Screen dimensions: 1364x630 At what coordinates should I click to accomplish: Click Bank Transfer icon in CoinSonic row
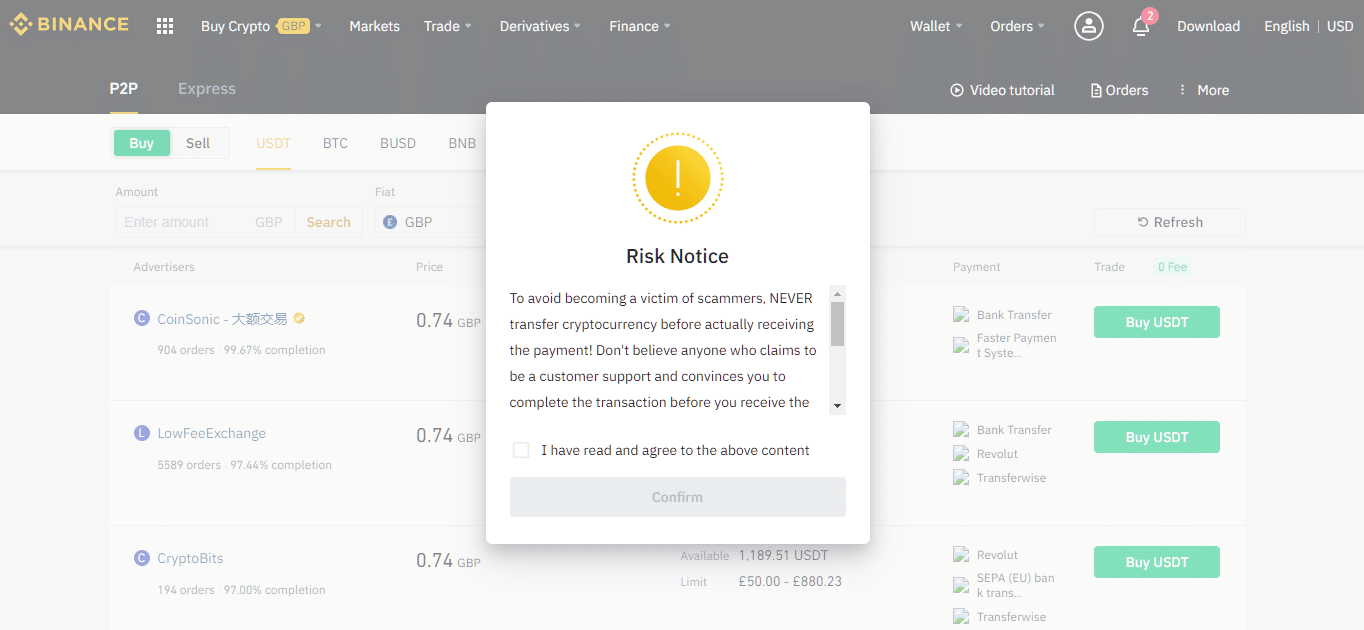[962, 315]
